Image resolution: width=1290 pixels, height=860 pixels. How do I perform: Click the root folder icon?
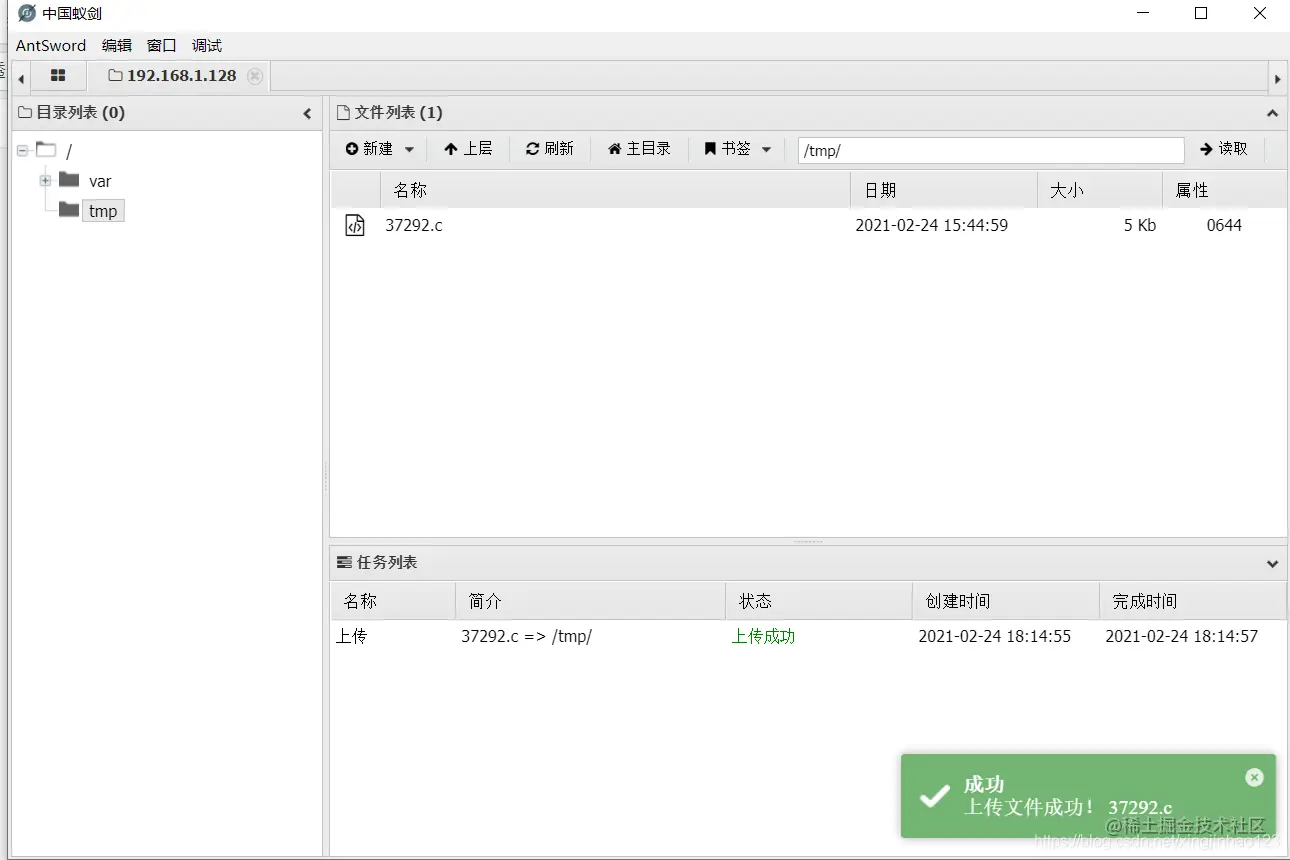(46, 150)
